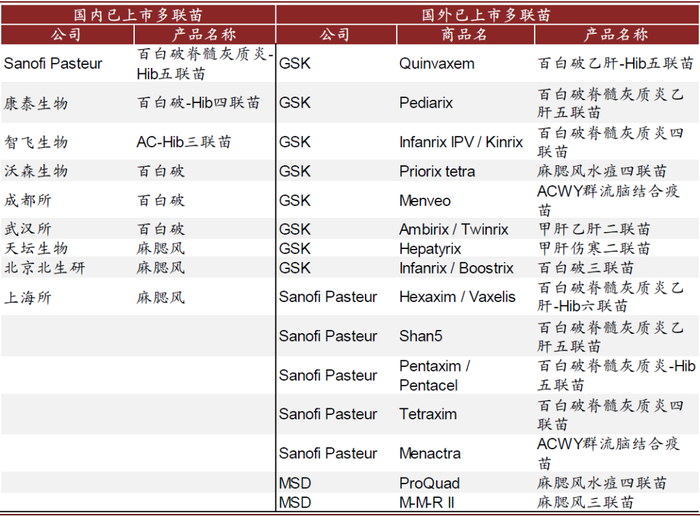The image size is (700, 516).
Task: Select 'GSK' in the Hepatyrix row
Action: [x=295, y=249]
